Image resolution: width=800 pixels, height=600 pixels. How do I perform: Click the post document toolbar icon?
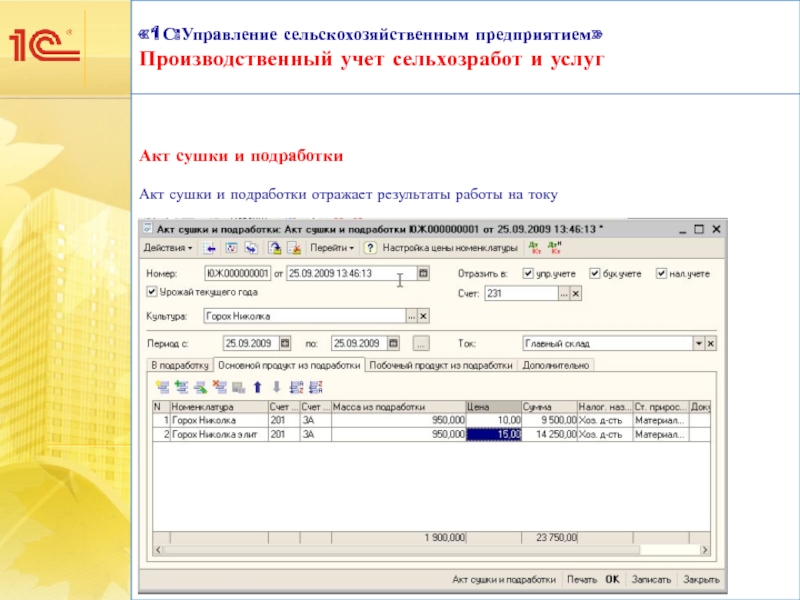[x=274, y=248]
